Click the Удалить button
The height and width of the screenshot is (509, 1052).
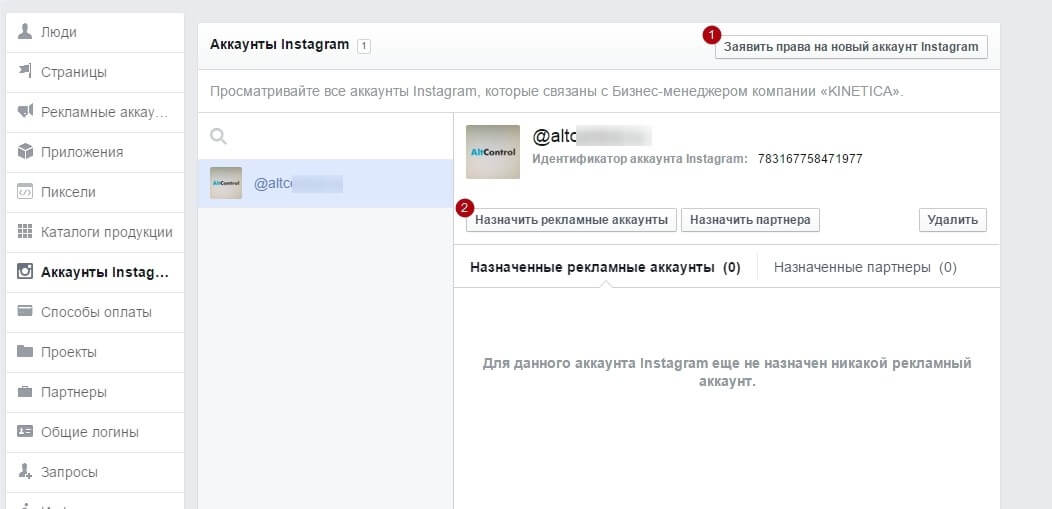pos(953,220)
